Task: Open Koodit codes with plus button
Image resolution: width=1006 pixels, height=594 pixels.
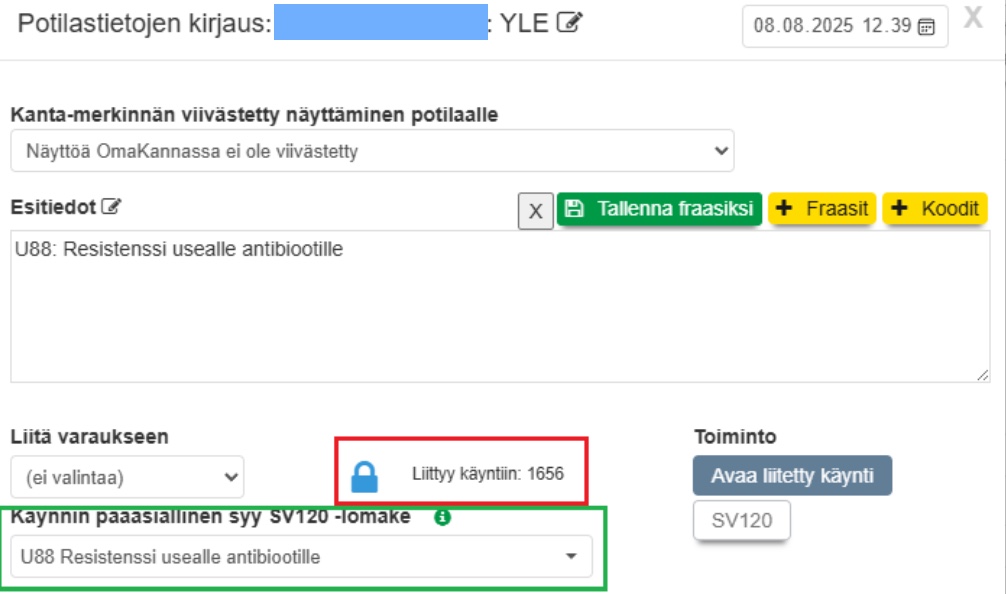Action: 934,209
